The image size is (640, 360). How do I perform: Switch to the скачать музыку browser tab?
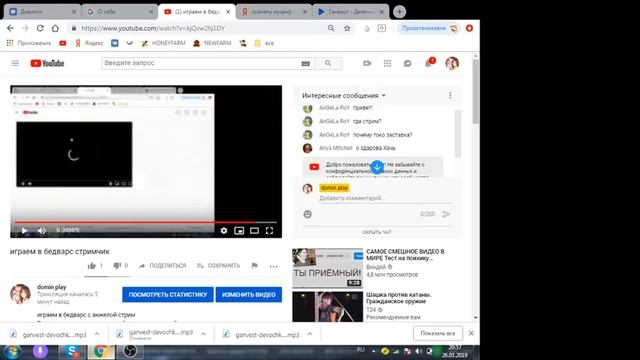click(x=274, y=12)
